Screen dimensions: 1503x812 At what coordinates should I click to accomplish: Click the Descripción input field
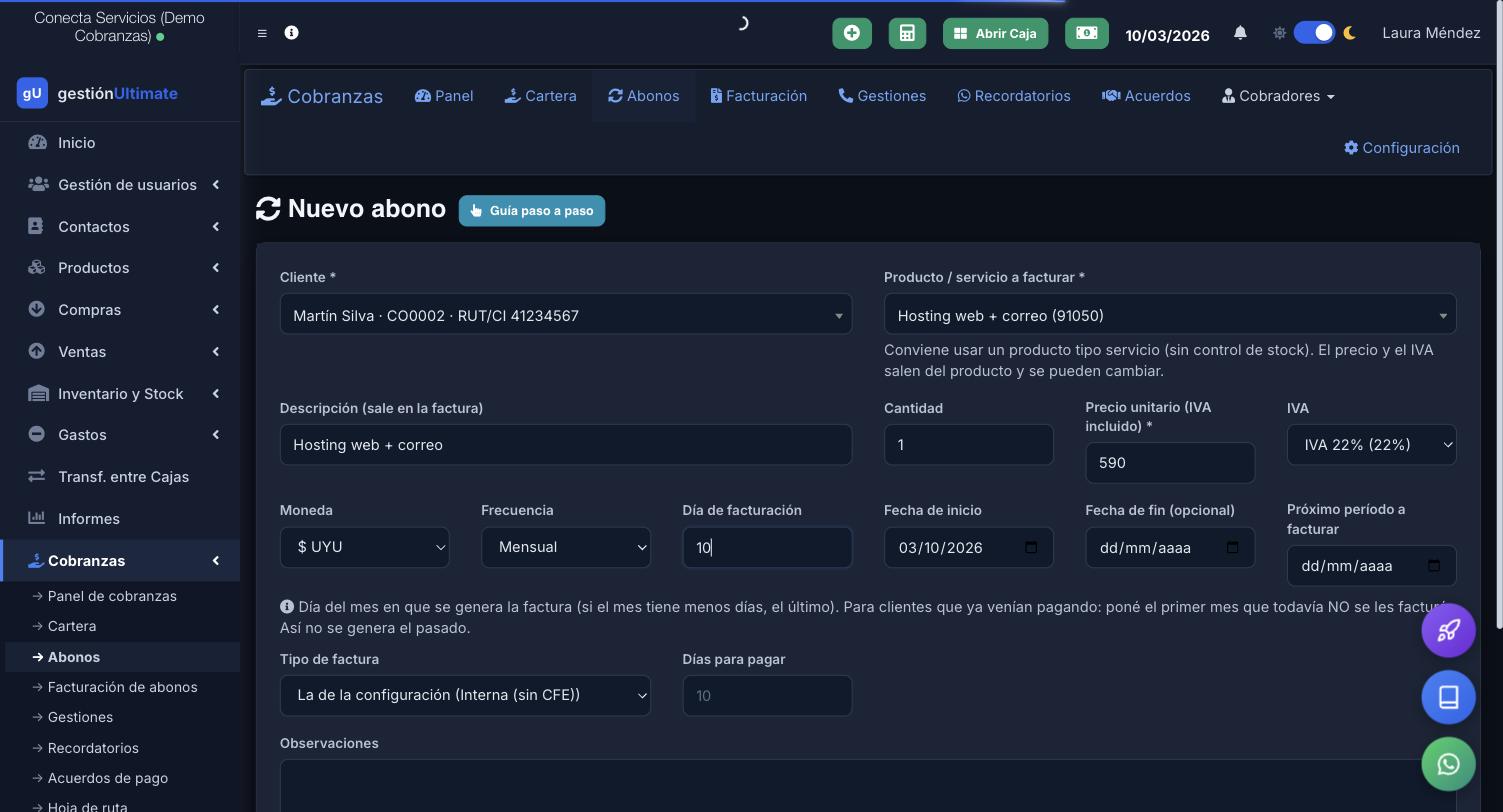566,445
